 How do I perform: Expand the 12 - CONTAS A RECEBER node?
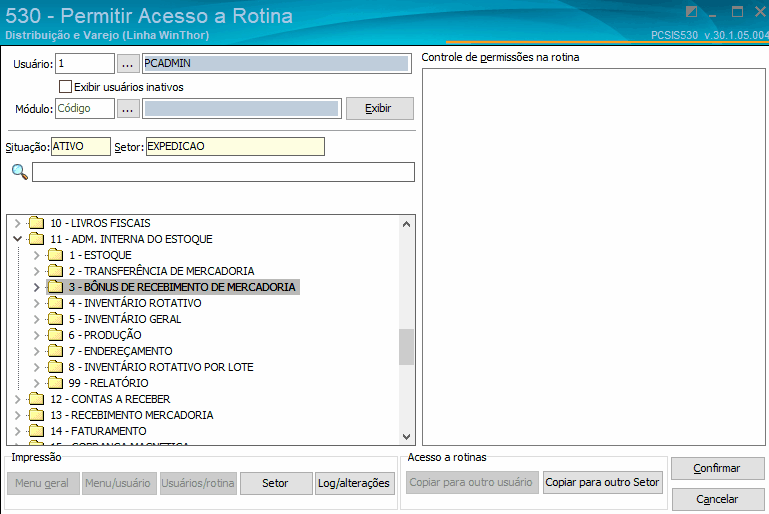(x=18, y=399)
